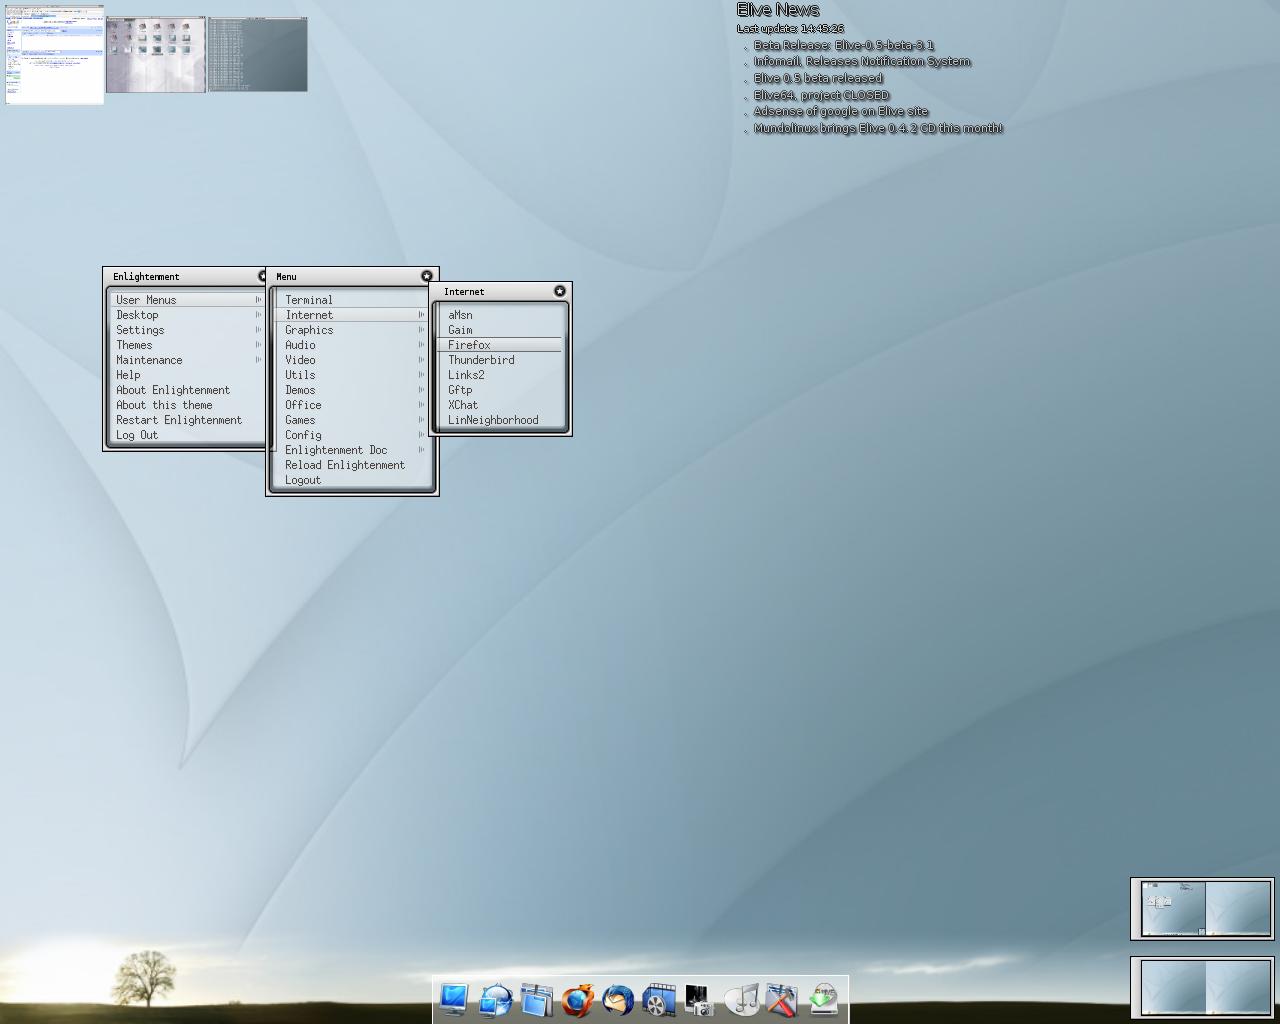Click the star button on Enlightenment menu title

pos(263,276)
